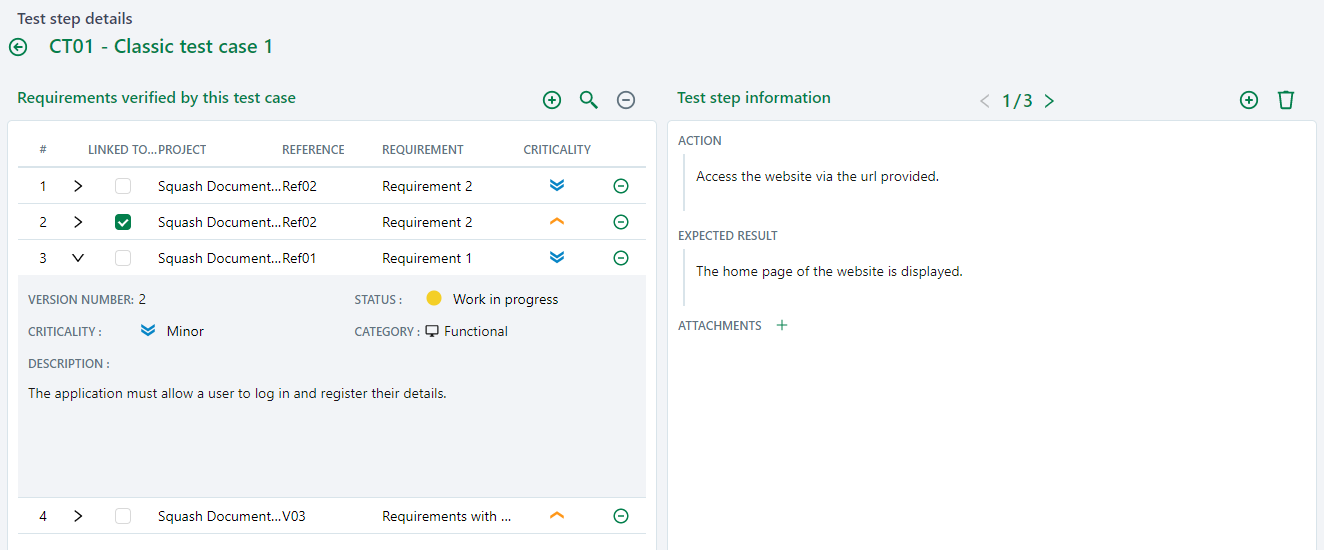Screen dimensions: 1324x550
Task: Add a new test step with plus icon
Action: point(1249,100)
